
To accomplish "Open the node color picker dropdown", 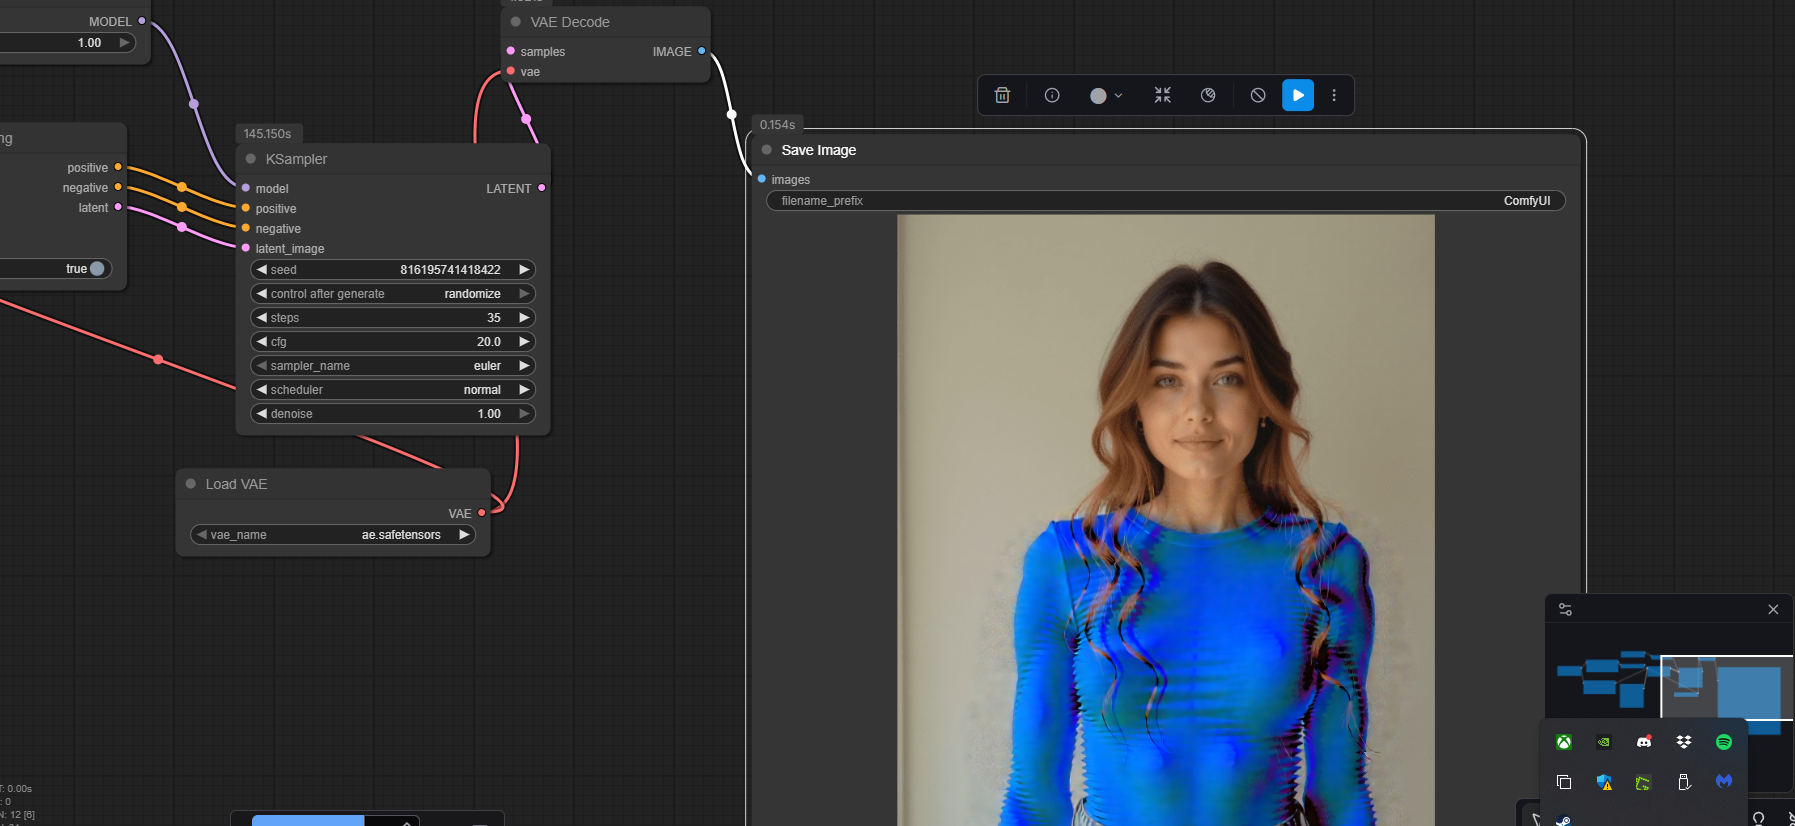I will pyautogui.click(x=1106, y=95).
